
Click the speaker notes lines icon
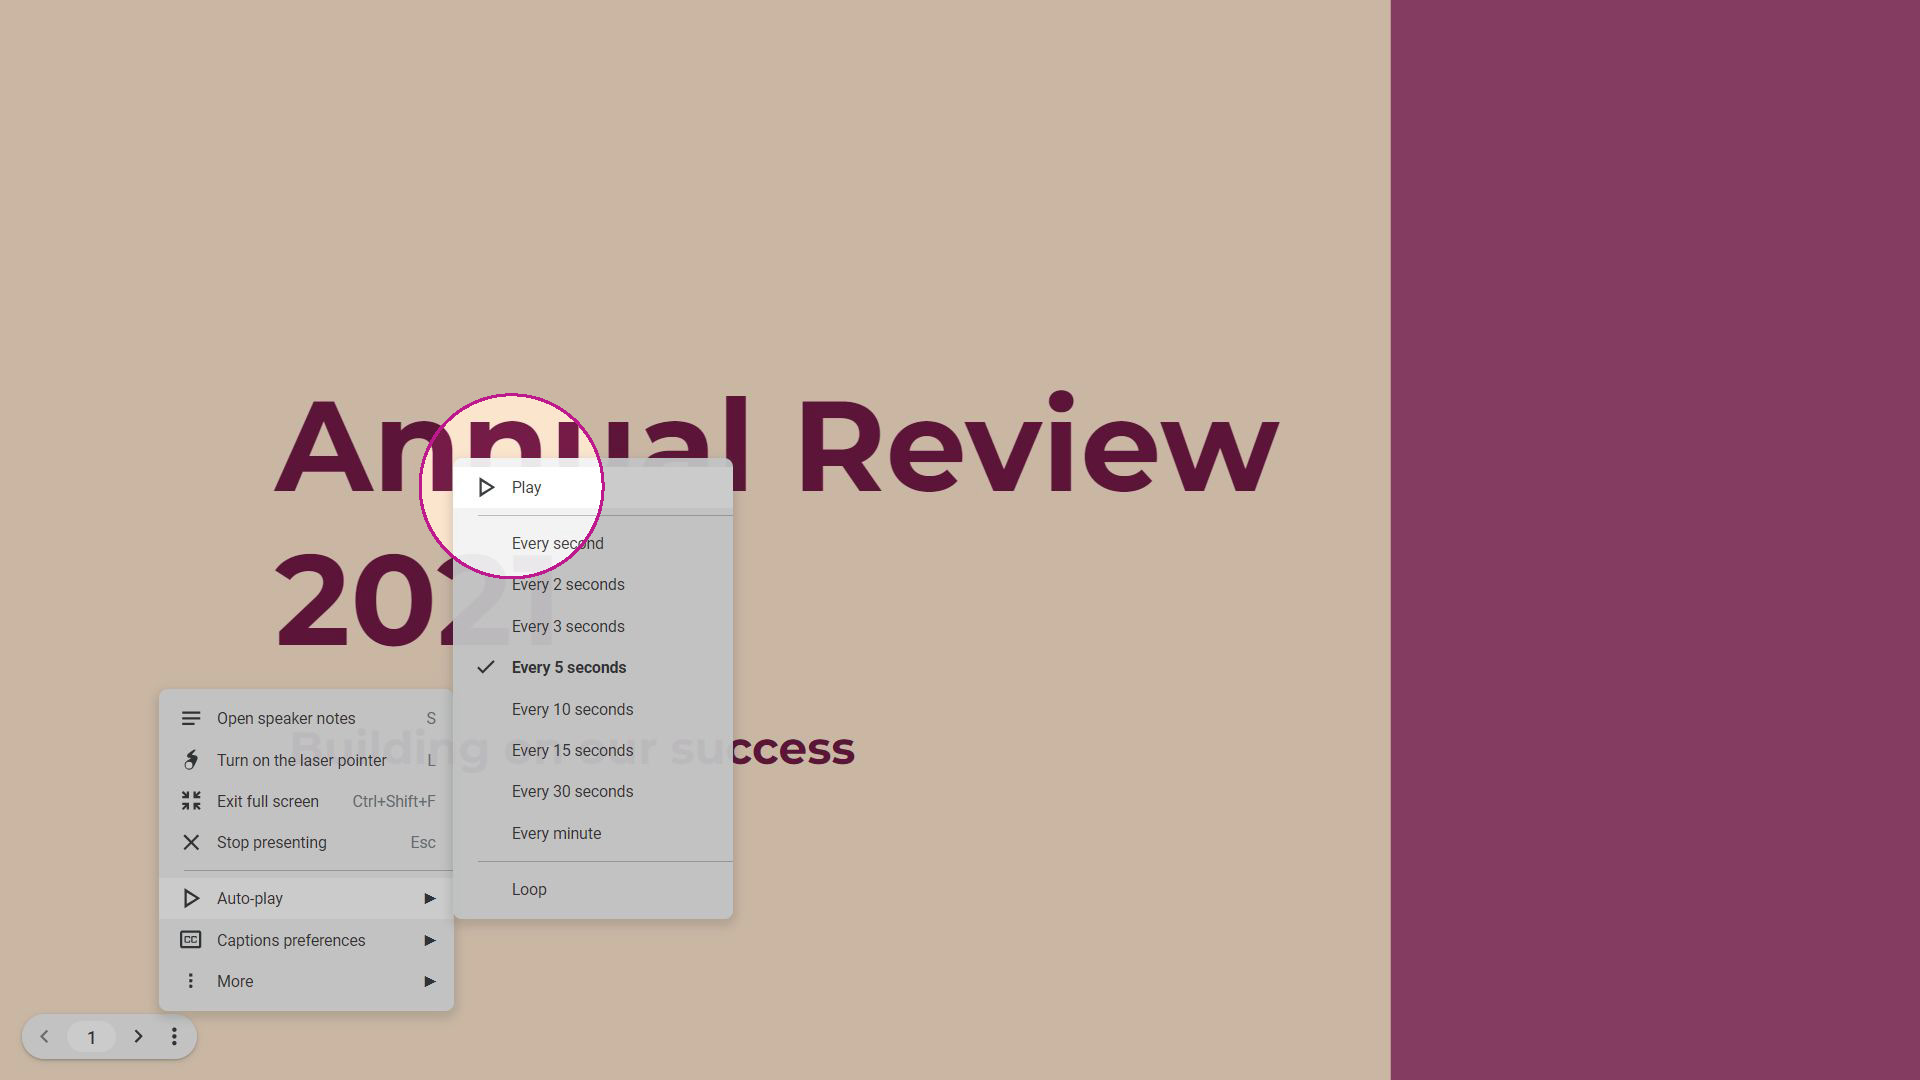click(x=190, y=717)
